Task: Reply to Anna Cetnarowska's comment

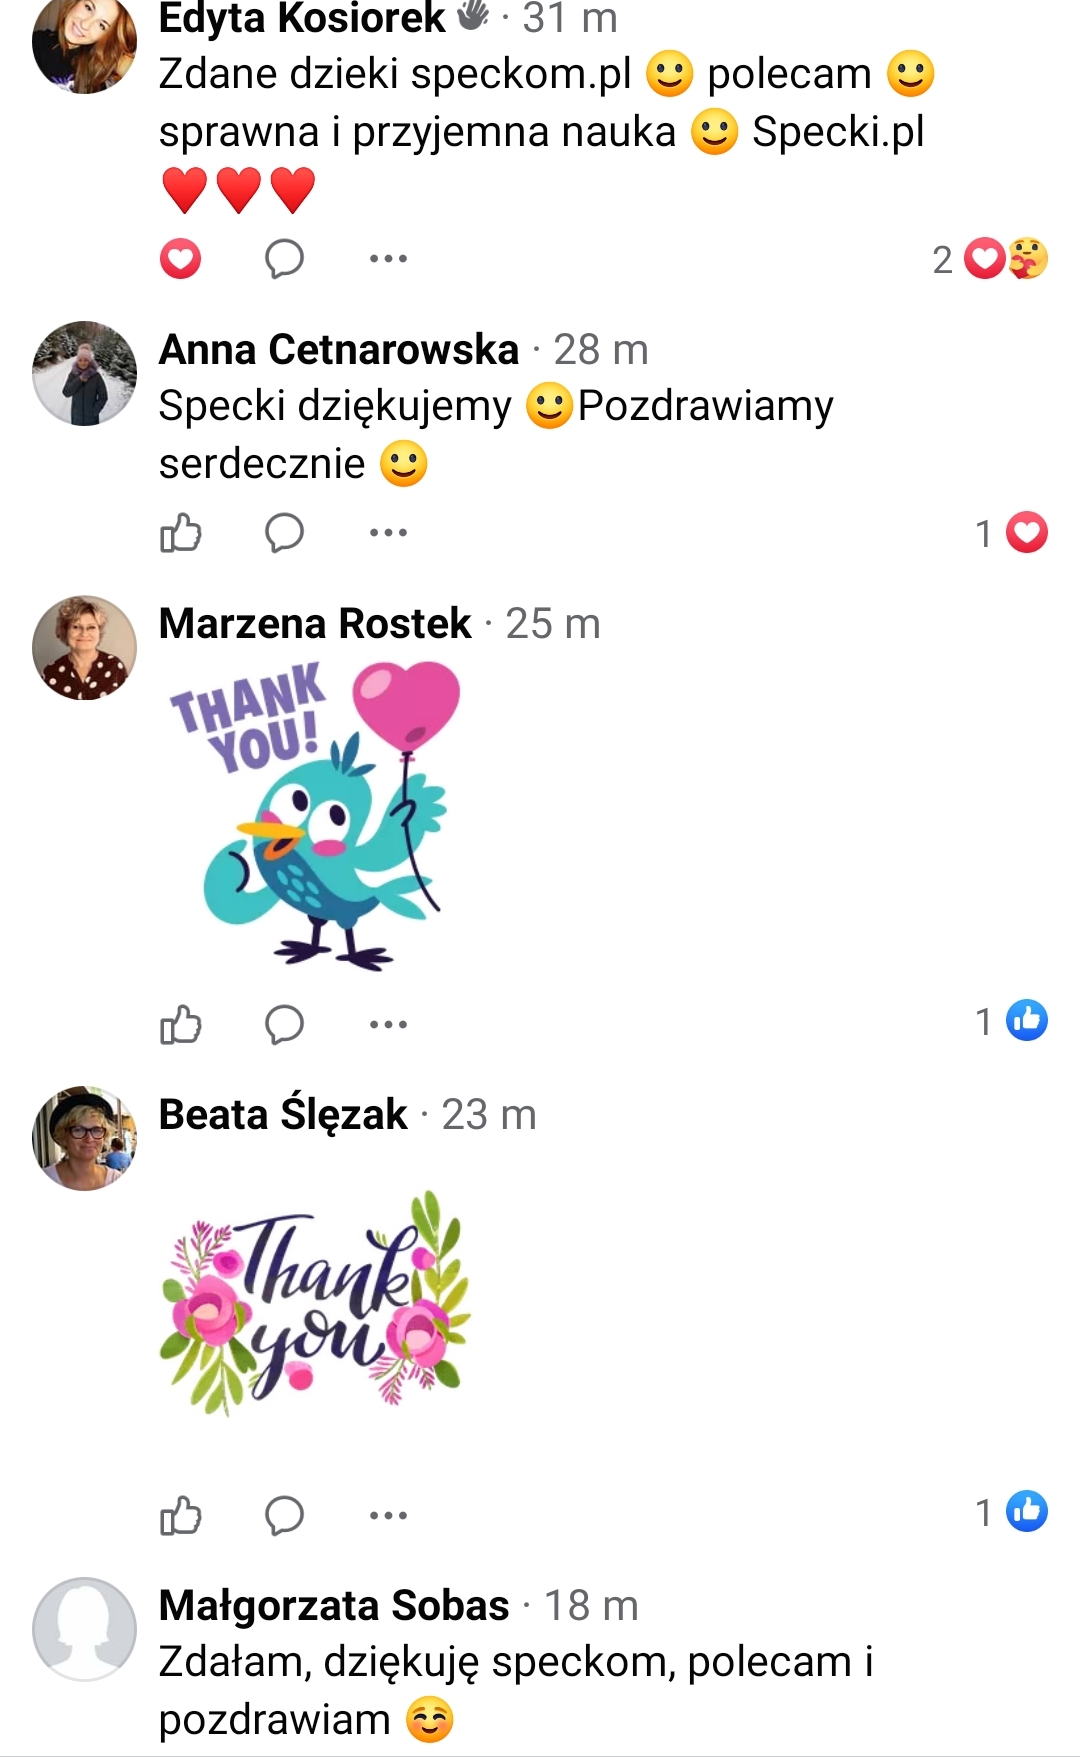Action: point(284,533)
